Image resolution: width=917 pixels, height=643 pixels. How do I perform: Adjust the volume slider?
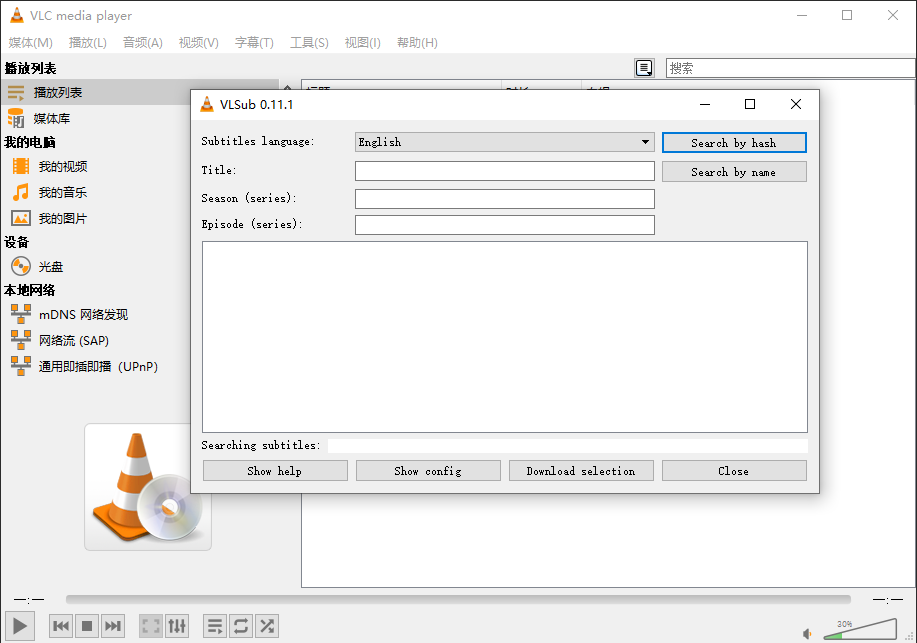point(860,629)
